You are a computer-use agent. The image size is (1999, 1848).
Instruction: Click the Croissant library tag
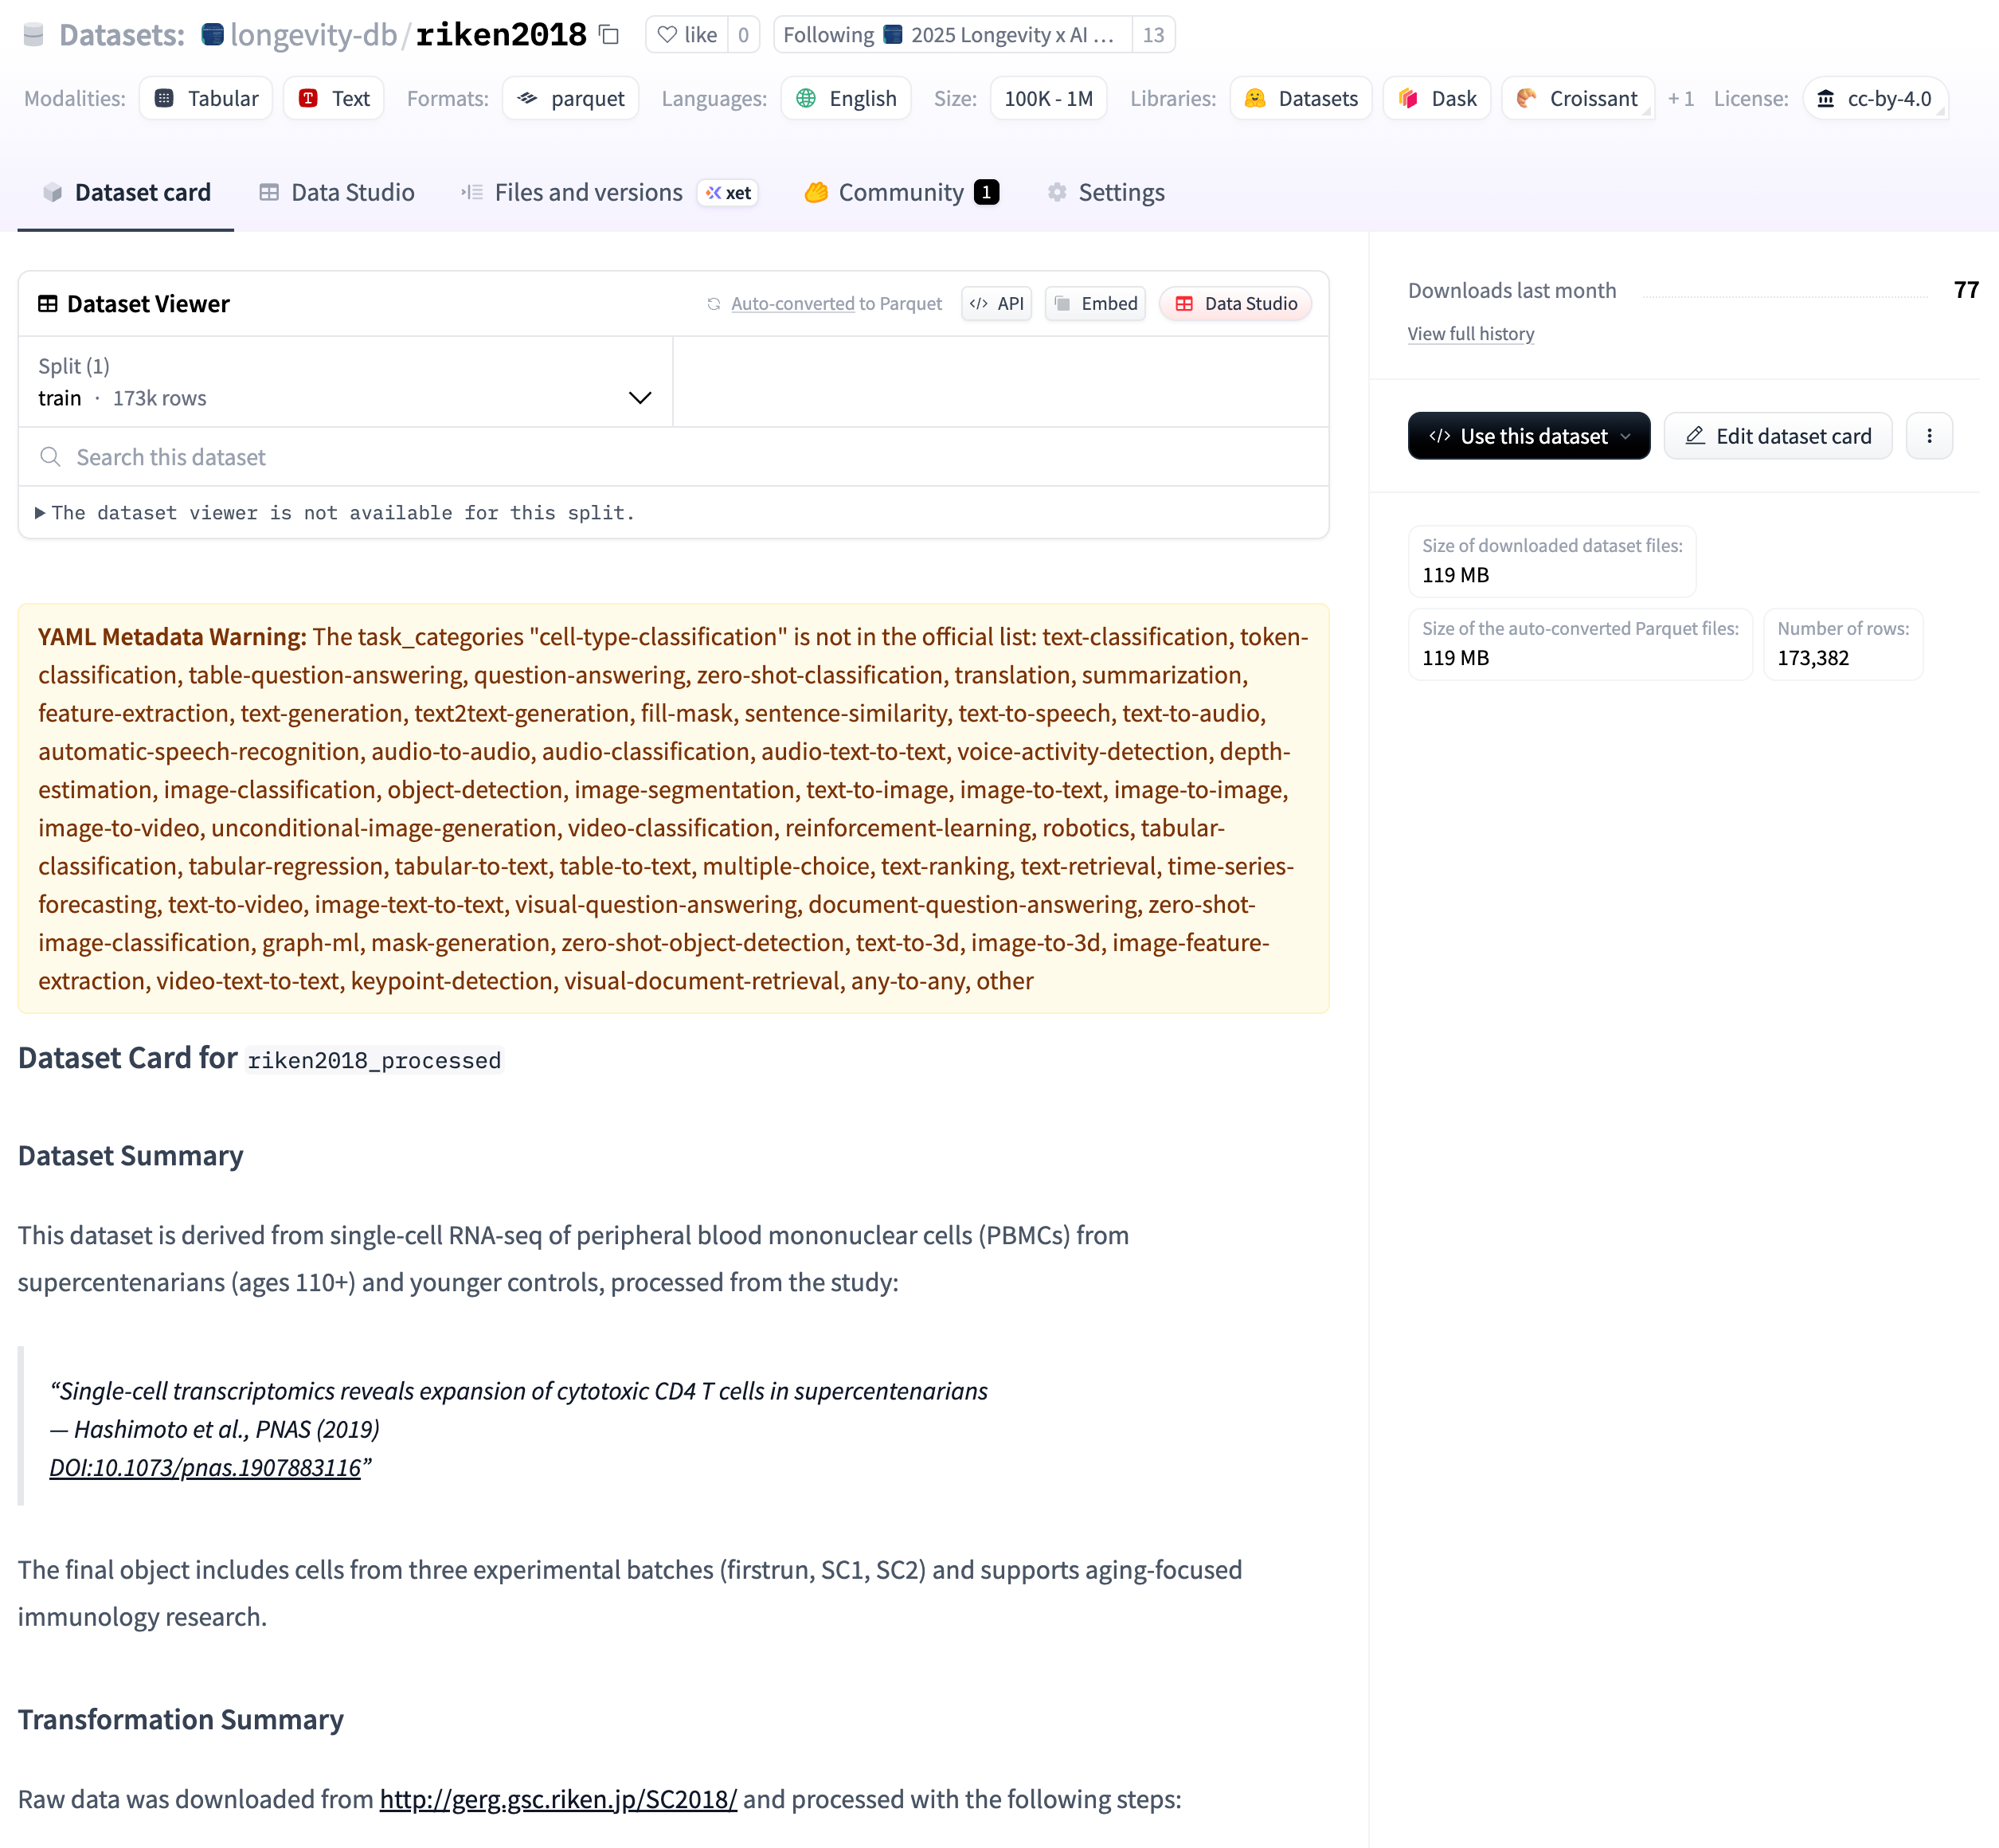1577,98
